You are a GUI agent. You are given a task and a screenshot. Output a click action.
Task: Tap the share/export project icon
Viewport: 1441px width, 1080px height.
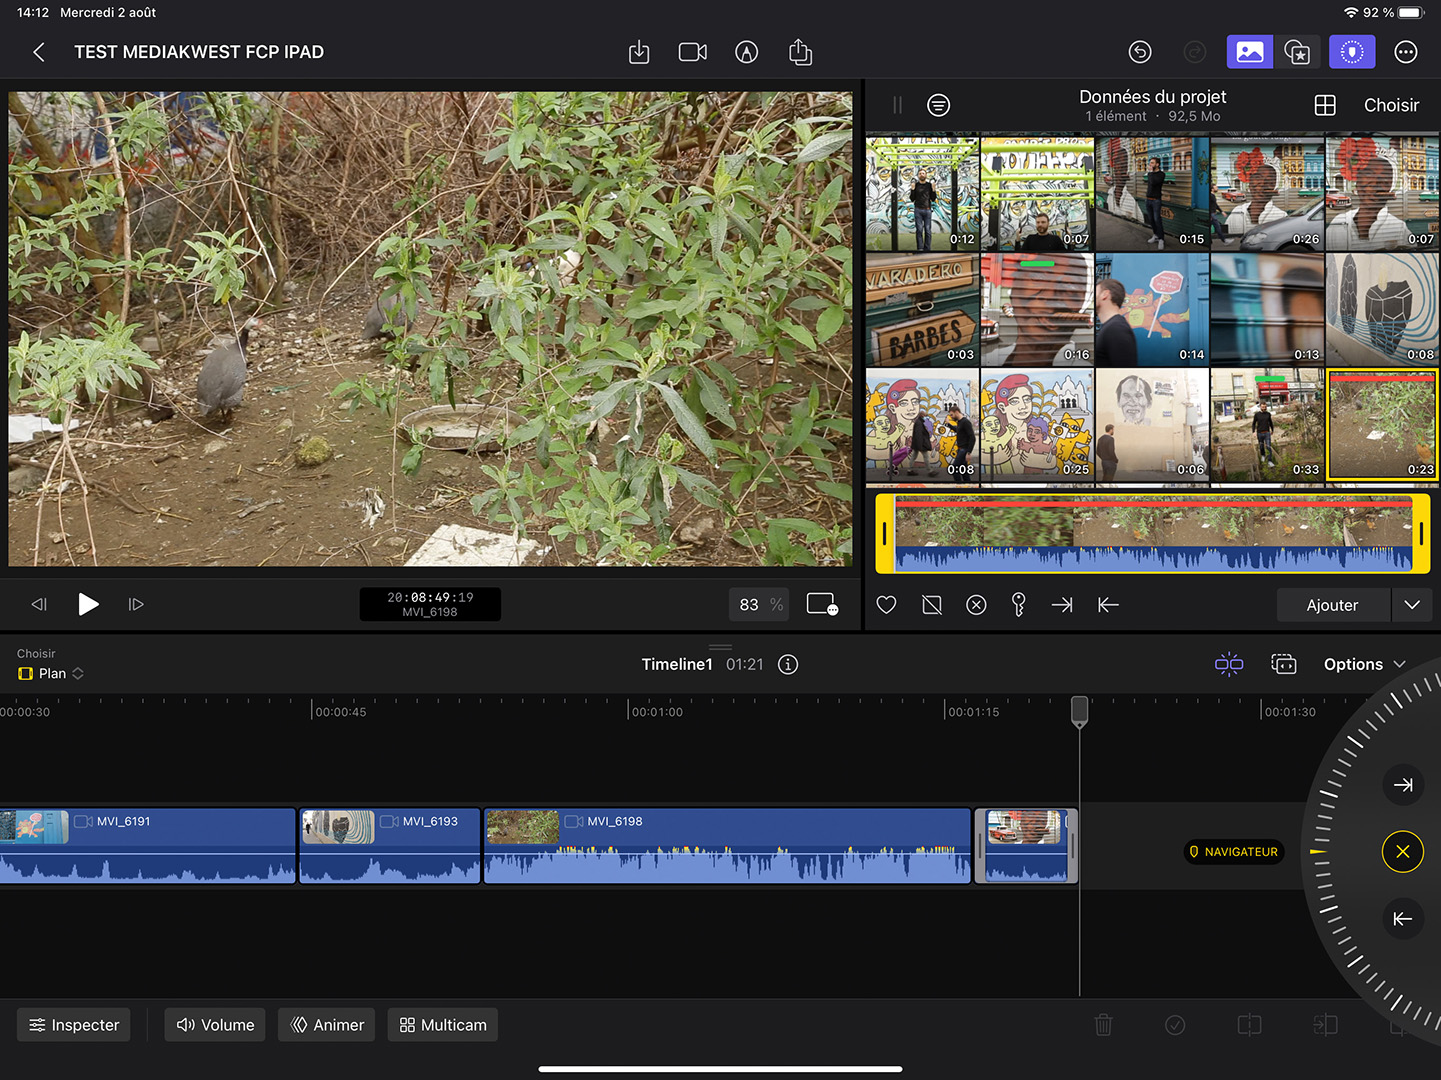[x=800, y=52]
